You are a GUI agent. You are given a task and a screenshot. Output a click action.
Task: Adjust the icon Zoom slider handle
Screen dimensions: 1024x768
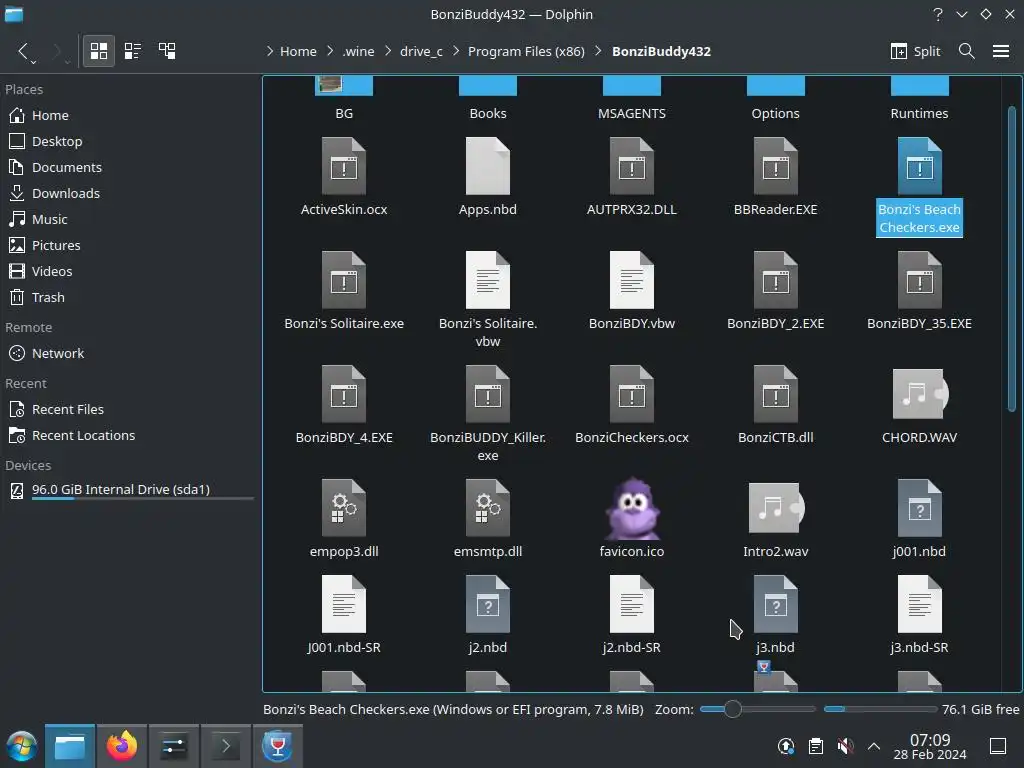coord(733,709)
